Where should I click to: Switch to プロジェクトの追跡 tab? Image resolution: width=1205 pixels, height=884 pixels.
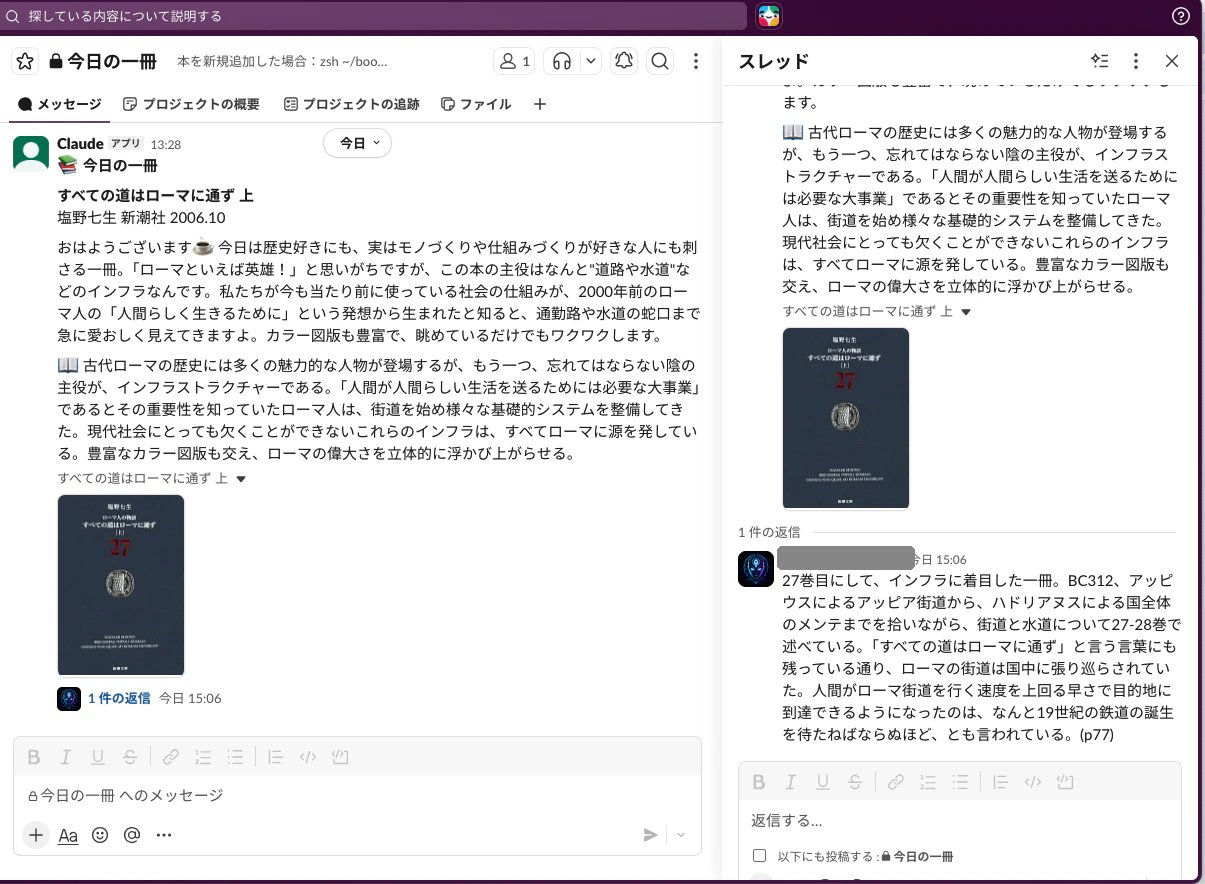pyautogui.click(x=351, y=104)
